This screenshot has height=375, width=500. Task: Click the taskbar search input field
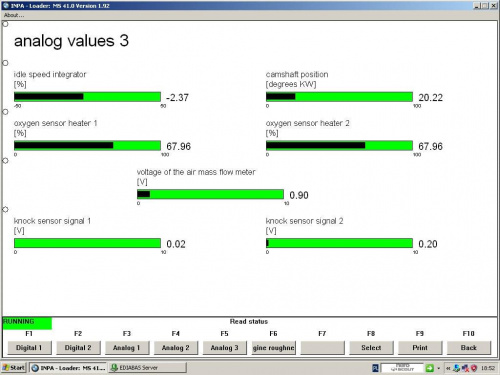(x=402, y=368)
